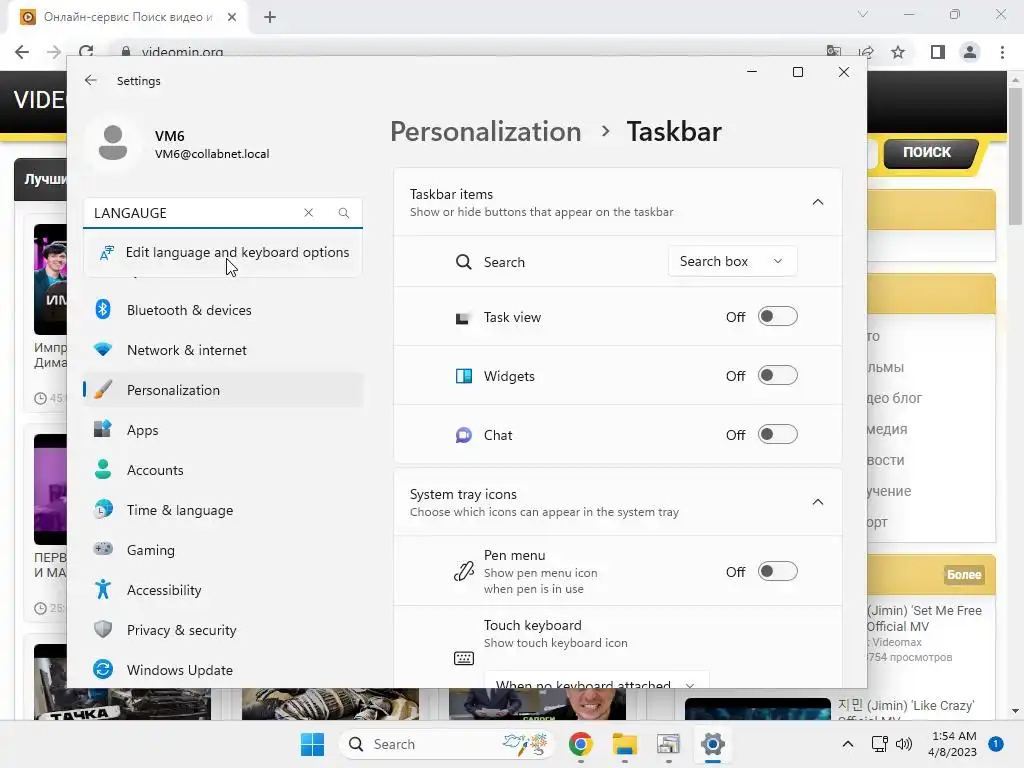Click the Touch keyboard icon
The image size is (1024, 768).
(464, 658)
